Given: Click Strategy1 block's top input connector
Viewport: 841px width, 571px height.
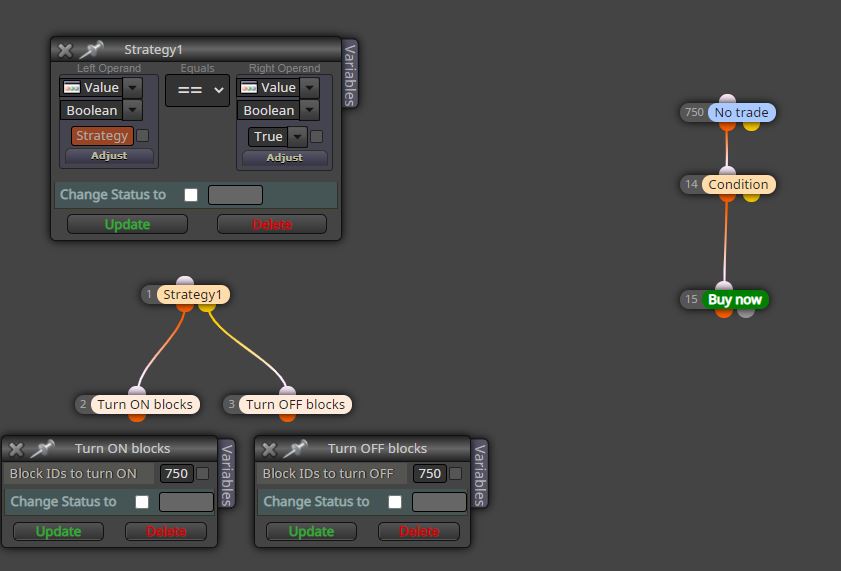Looking at the screenshot, I should click(x=185, y=281).
